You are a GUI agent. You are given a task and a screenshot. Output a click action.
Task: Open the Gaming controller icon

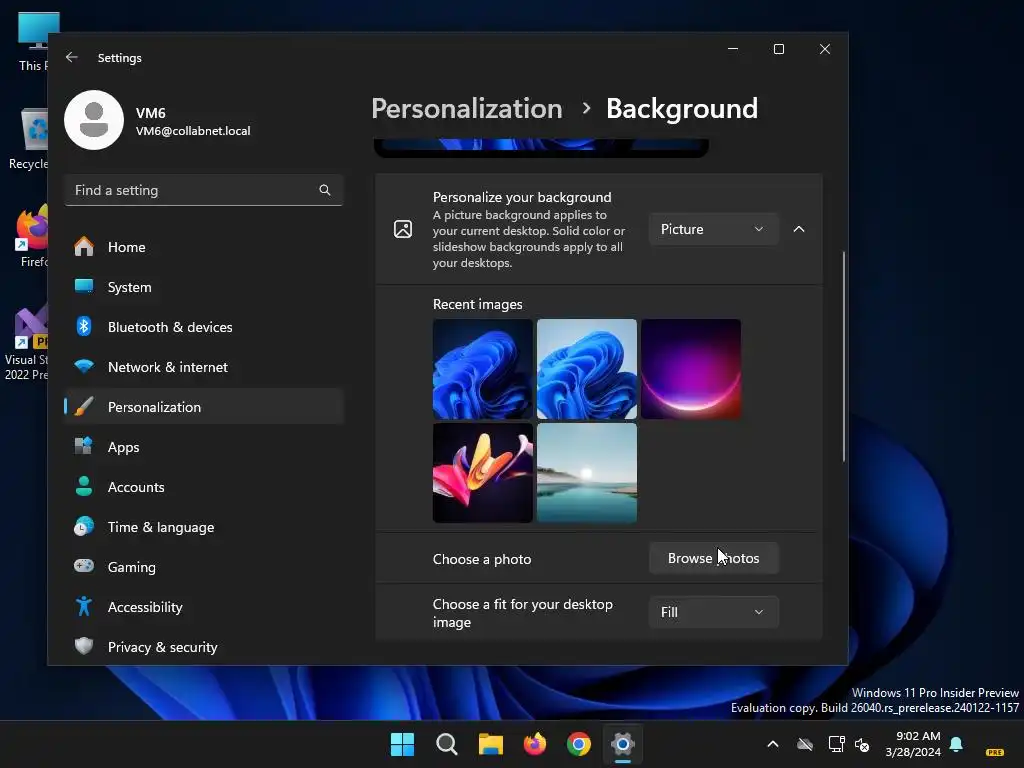[84, 566]
